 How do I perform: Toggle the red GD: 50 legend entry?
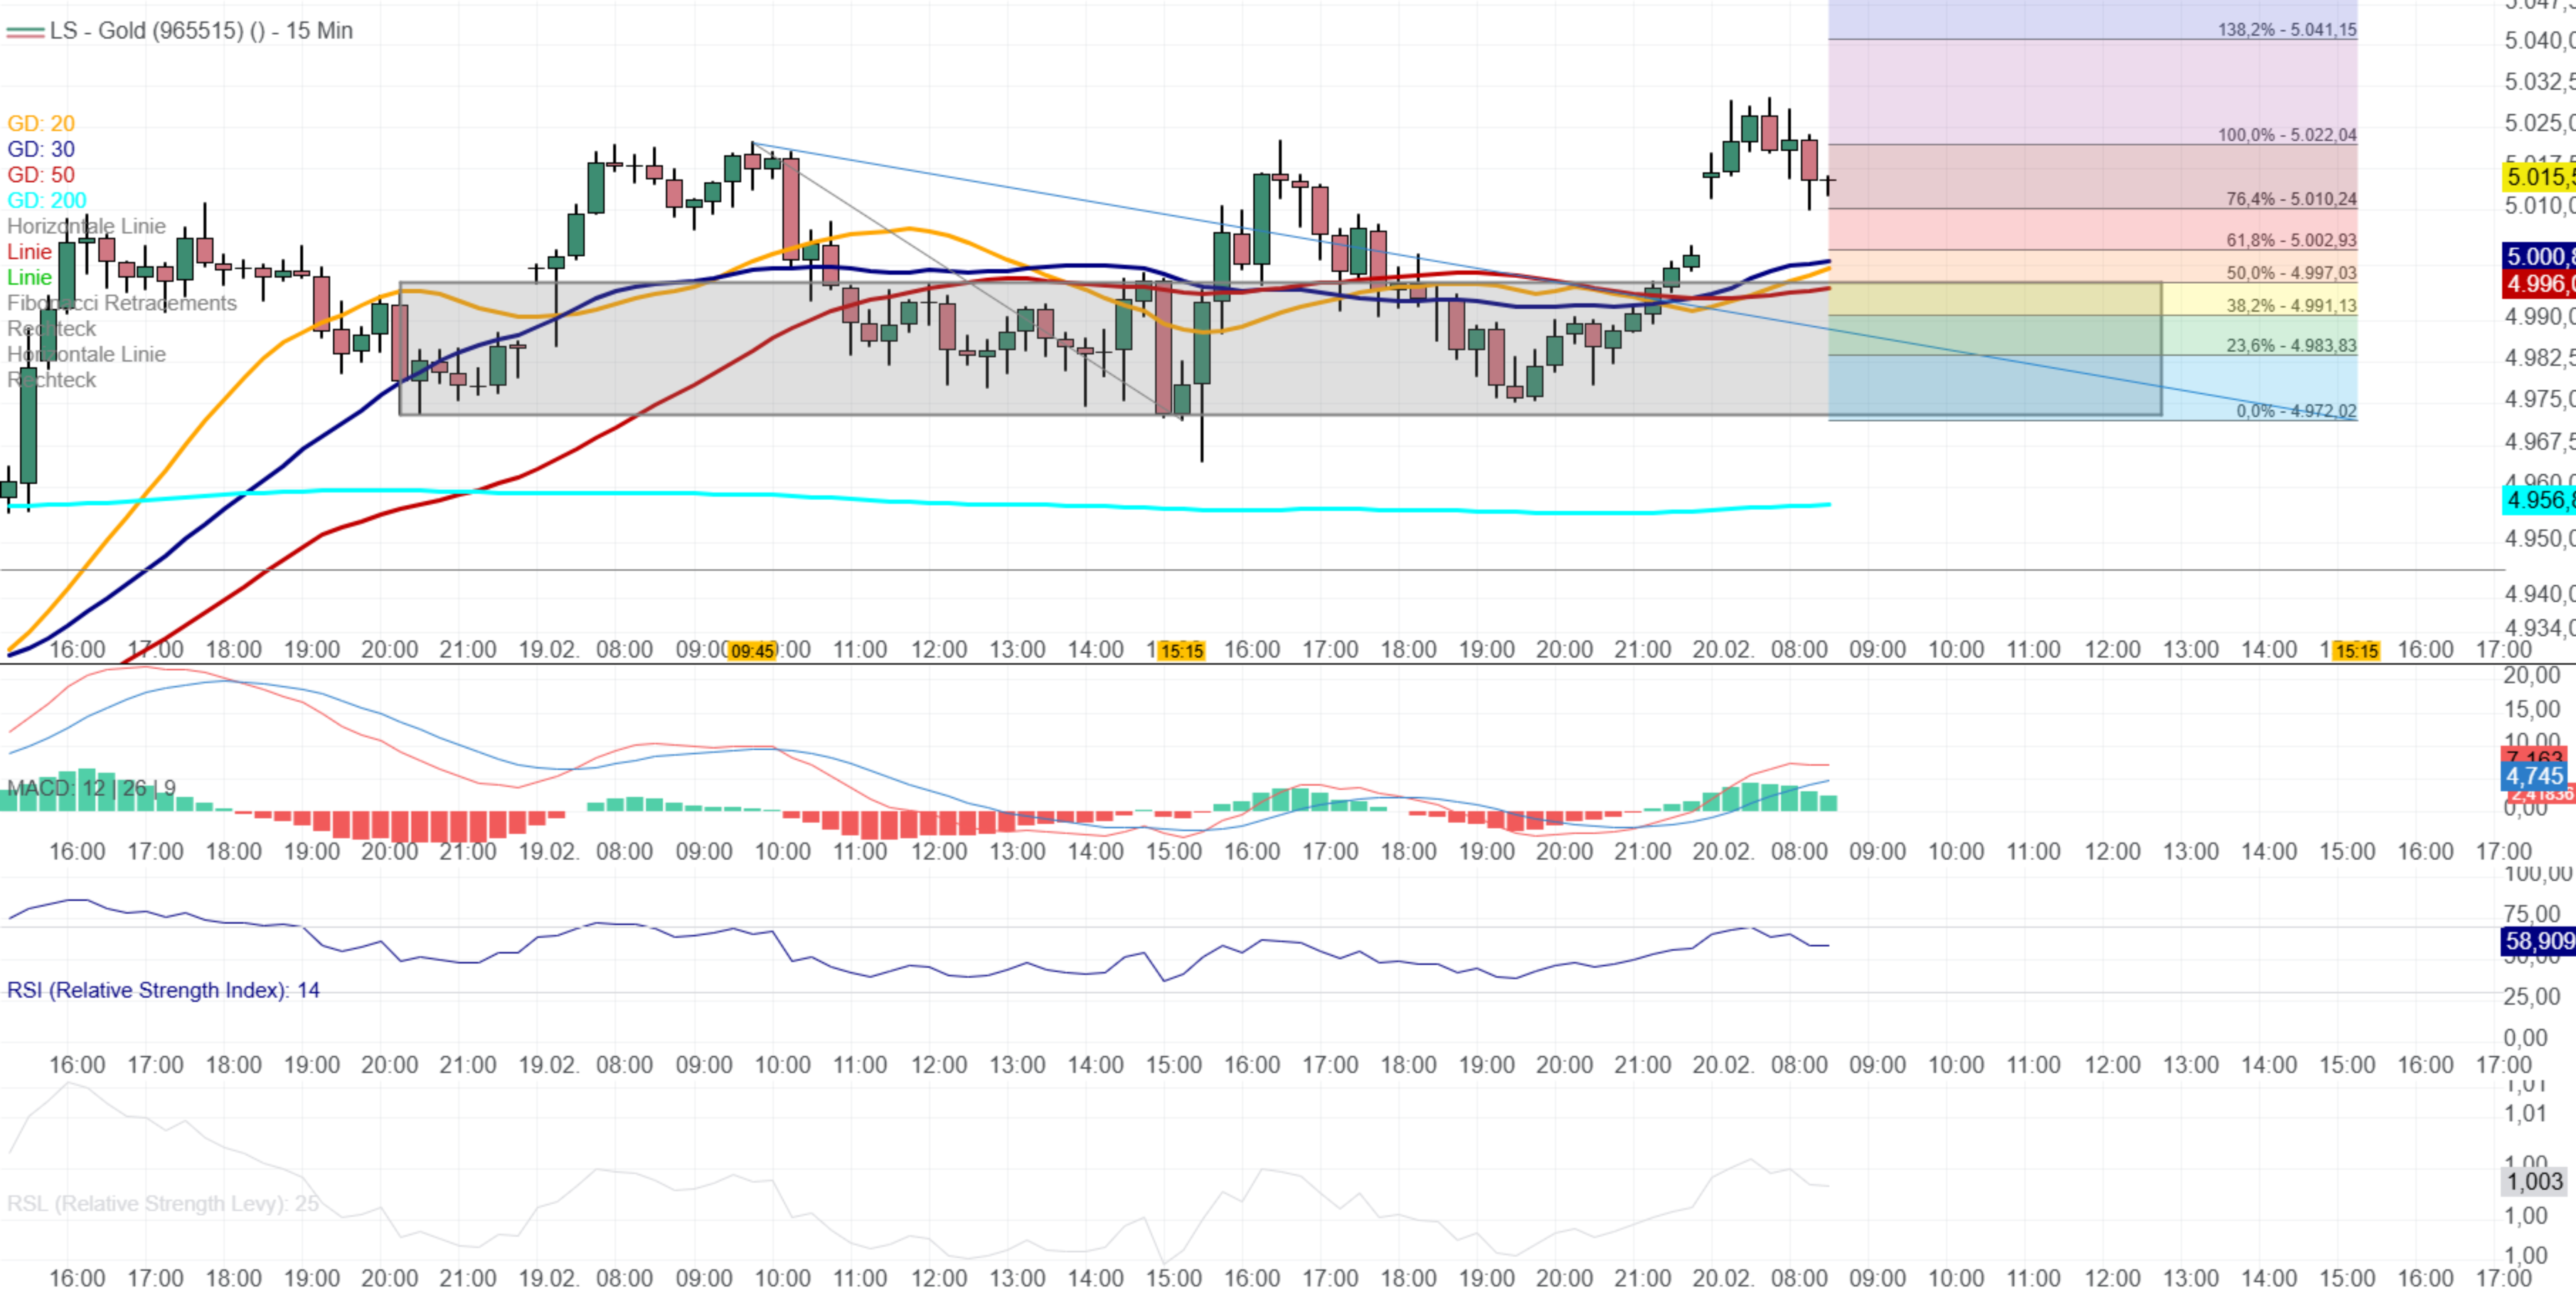(41, 175)
